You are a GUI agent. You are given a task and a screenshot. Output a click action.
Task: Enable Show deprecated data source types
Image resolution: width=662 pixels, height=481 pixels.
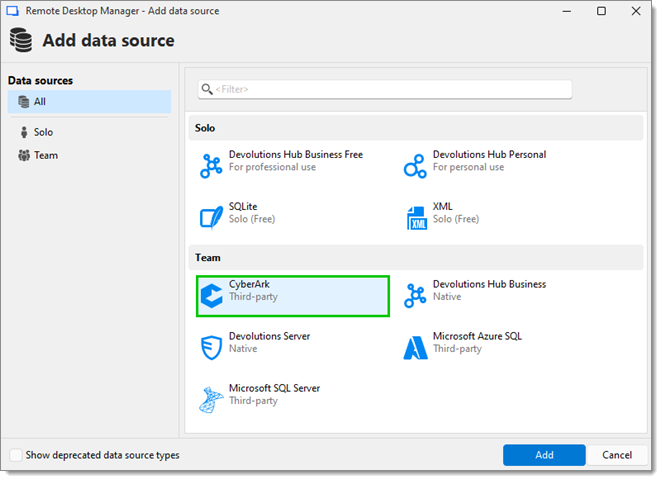16,455
